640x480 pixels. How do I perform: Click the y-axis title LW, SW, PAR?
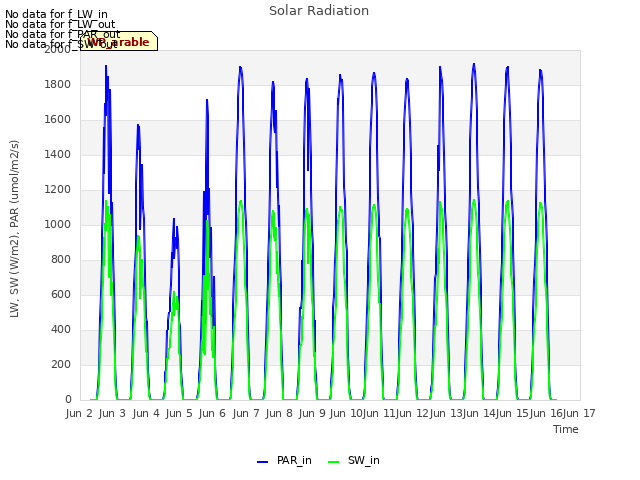[x=14, y=229]
